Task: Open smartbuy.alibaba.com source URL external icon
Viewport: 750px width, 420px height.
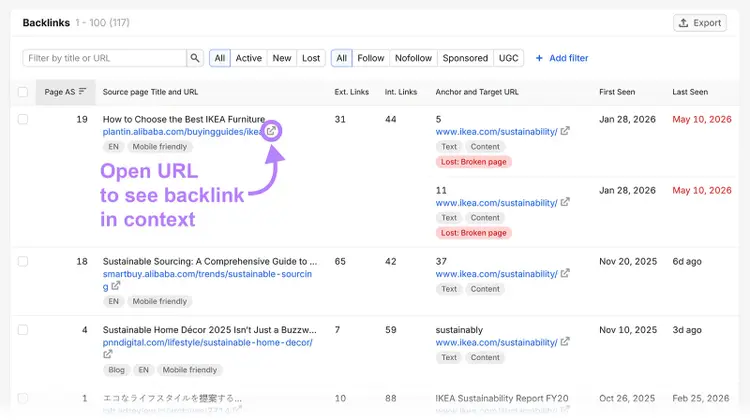Action: click(x=115, y=286)
